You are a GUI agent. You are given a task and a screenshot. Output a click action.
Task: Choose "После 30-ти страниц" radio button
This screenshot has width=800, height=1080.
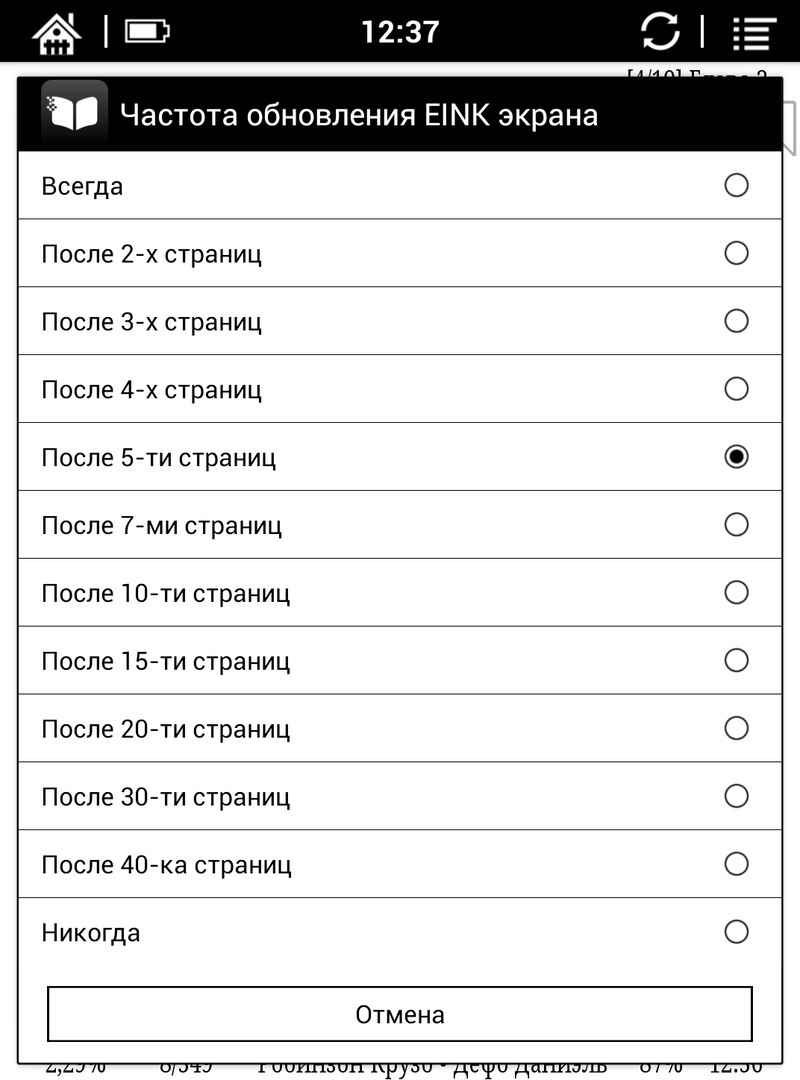point(736,797)
